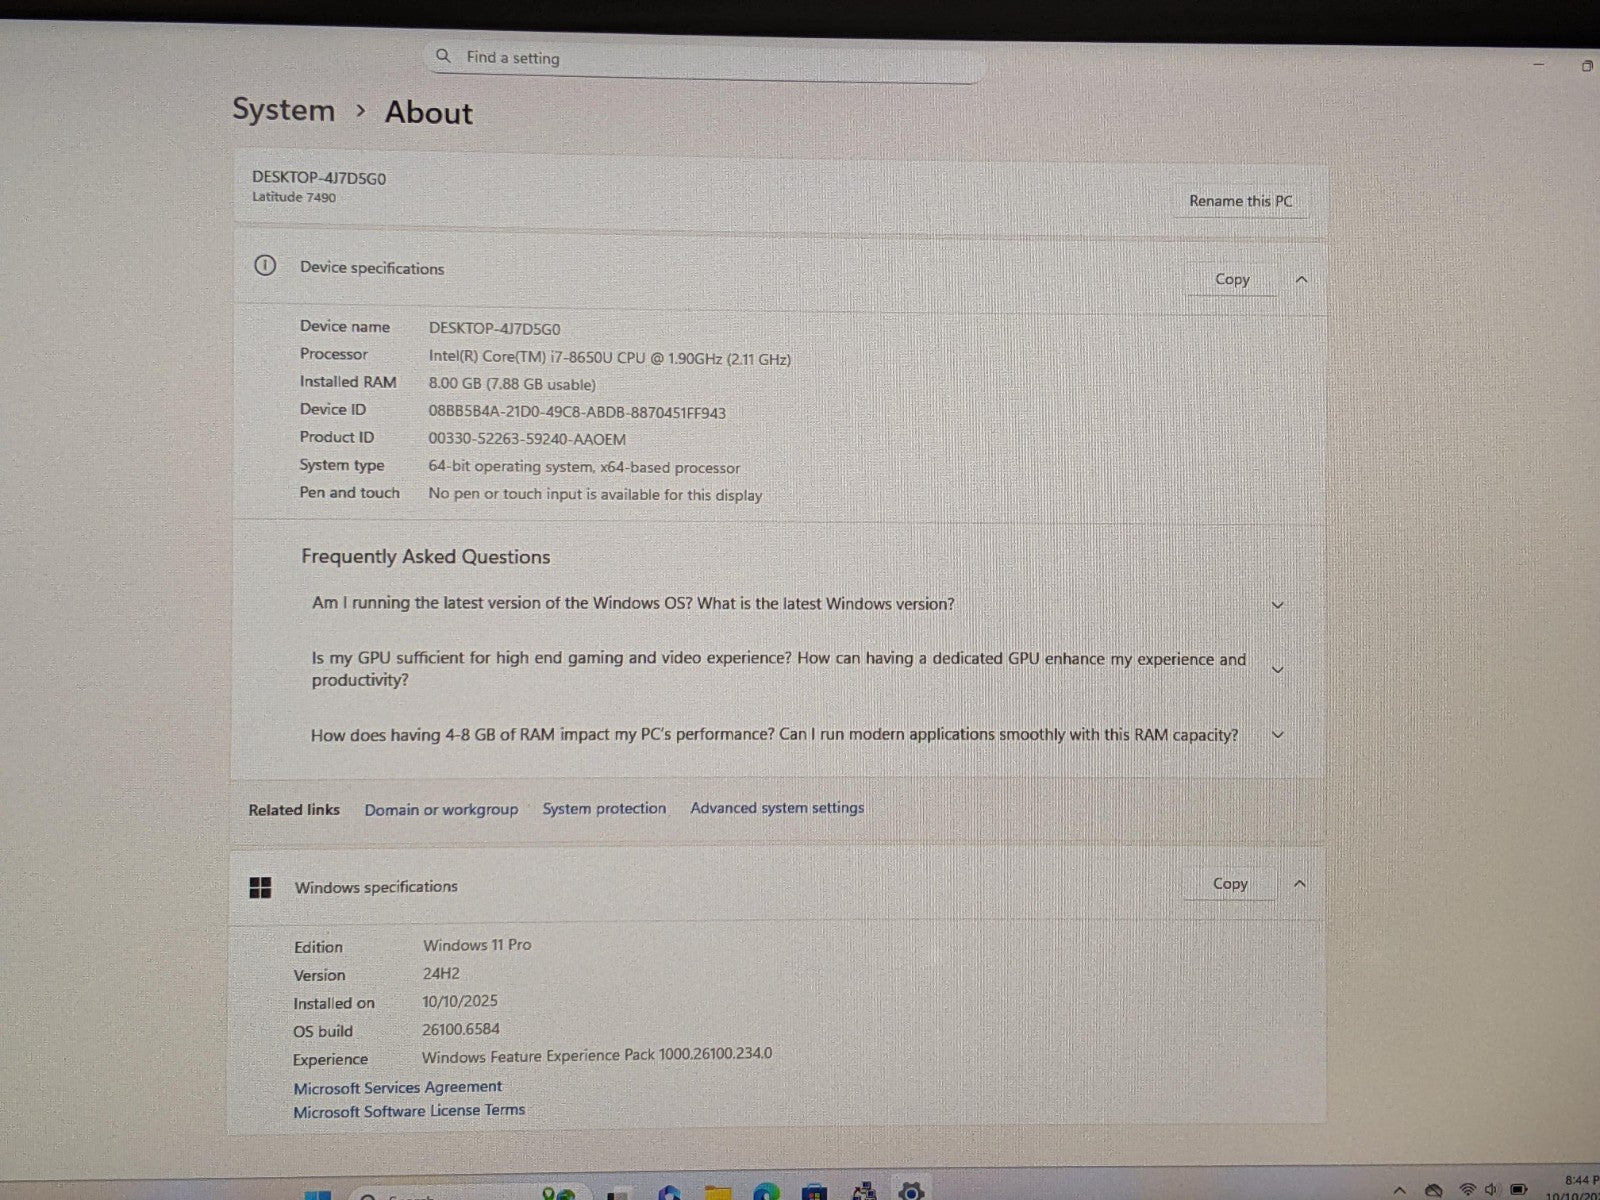Click the Rename this PC button
This screenshot has width=1600, height=1200.
tap(1240, 201)
